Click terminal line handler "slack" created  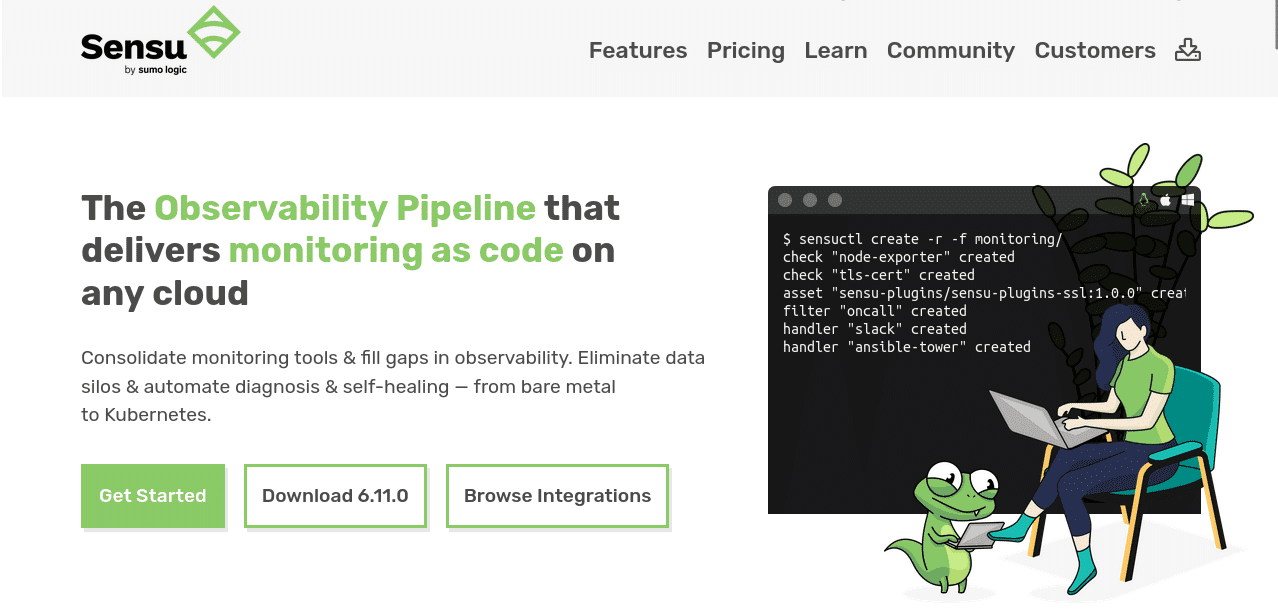(875, 329)
